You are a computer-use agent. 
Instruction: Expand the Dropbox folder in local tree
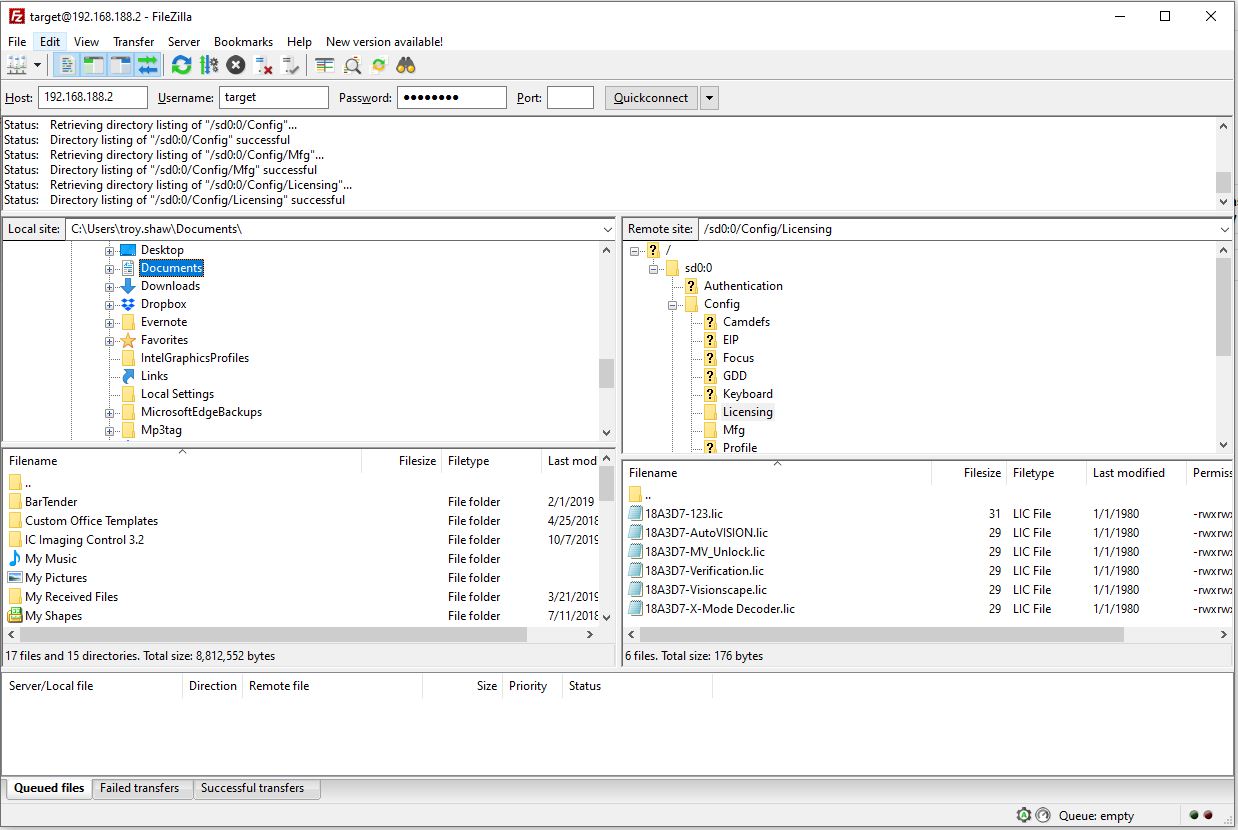tap(109, 304)
